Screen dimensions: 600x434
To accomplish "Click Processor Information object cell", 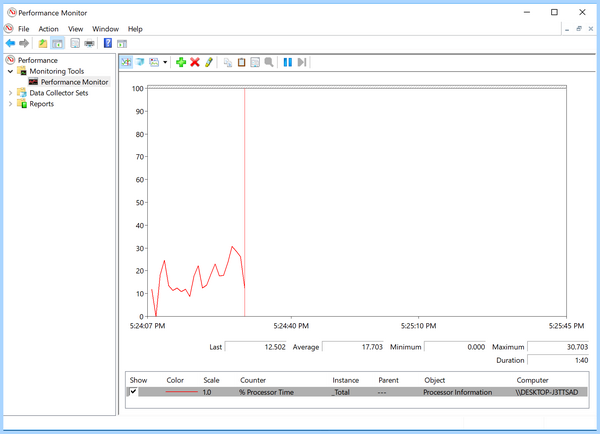I will 457,392.
